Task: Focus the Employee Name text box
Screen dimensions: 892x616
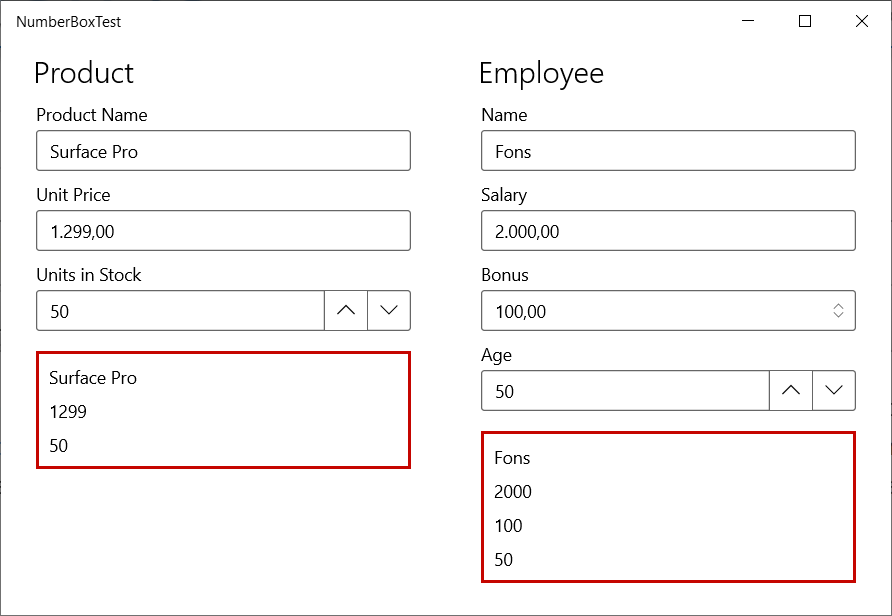Action: (668, 151)
